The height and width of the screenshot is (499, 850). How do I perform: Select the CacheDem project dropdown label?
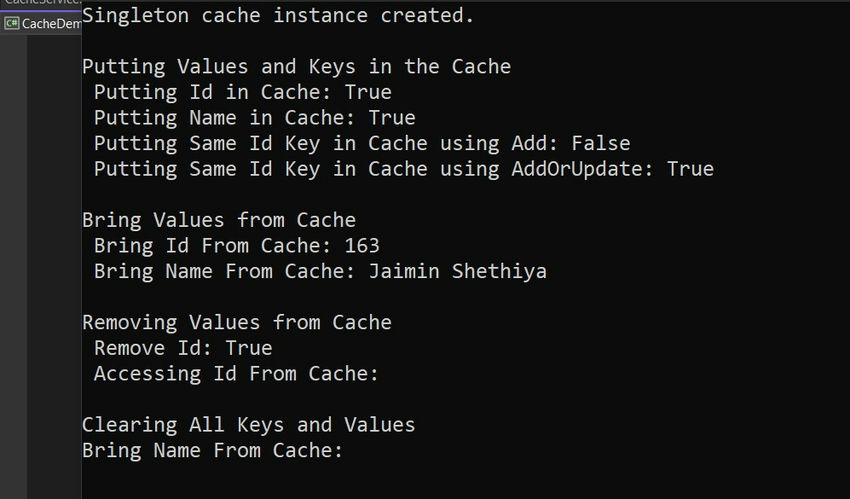[51, 24]
